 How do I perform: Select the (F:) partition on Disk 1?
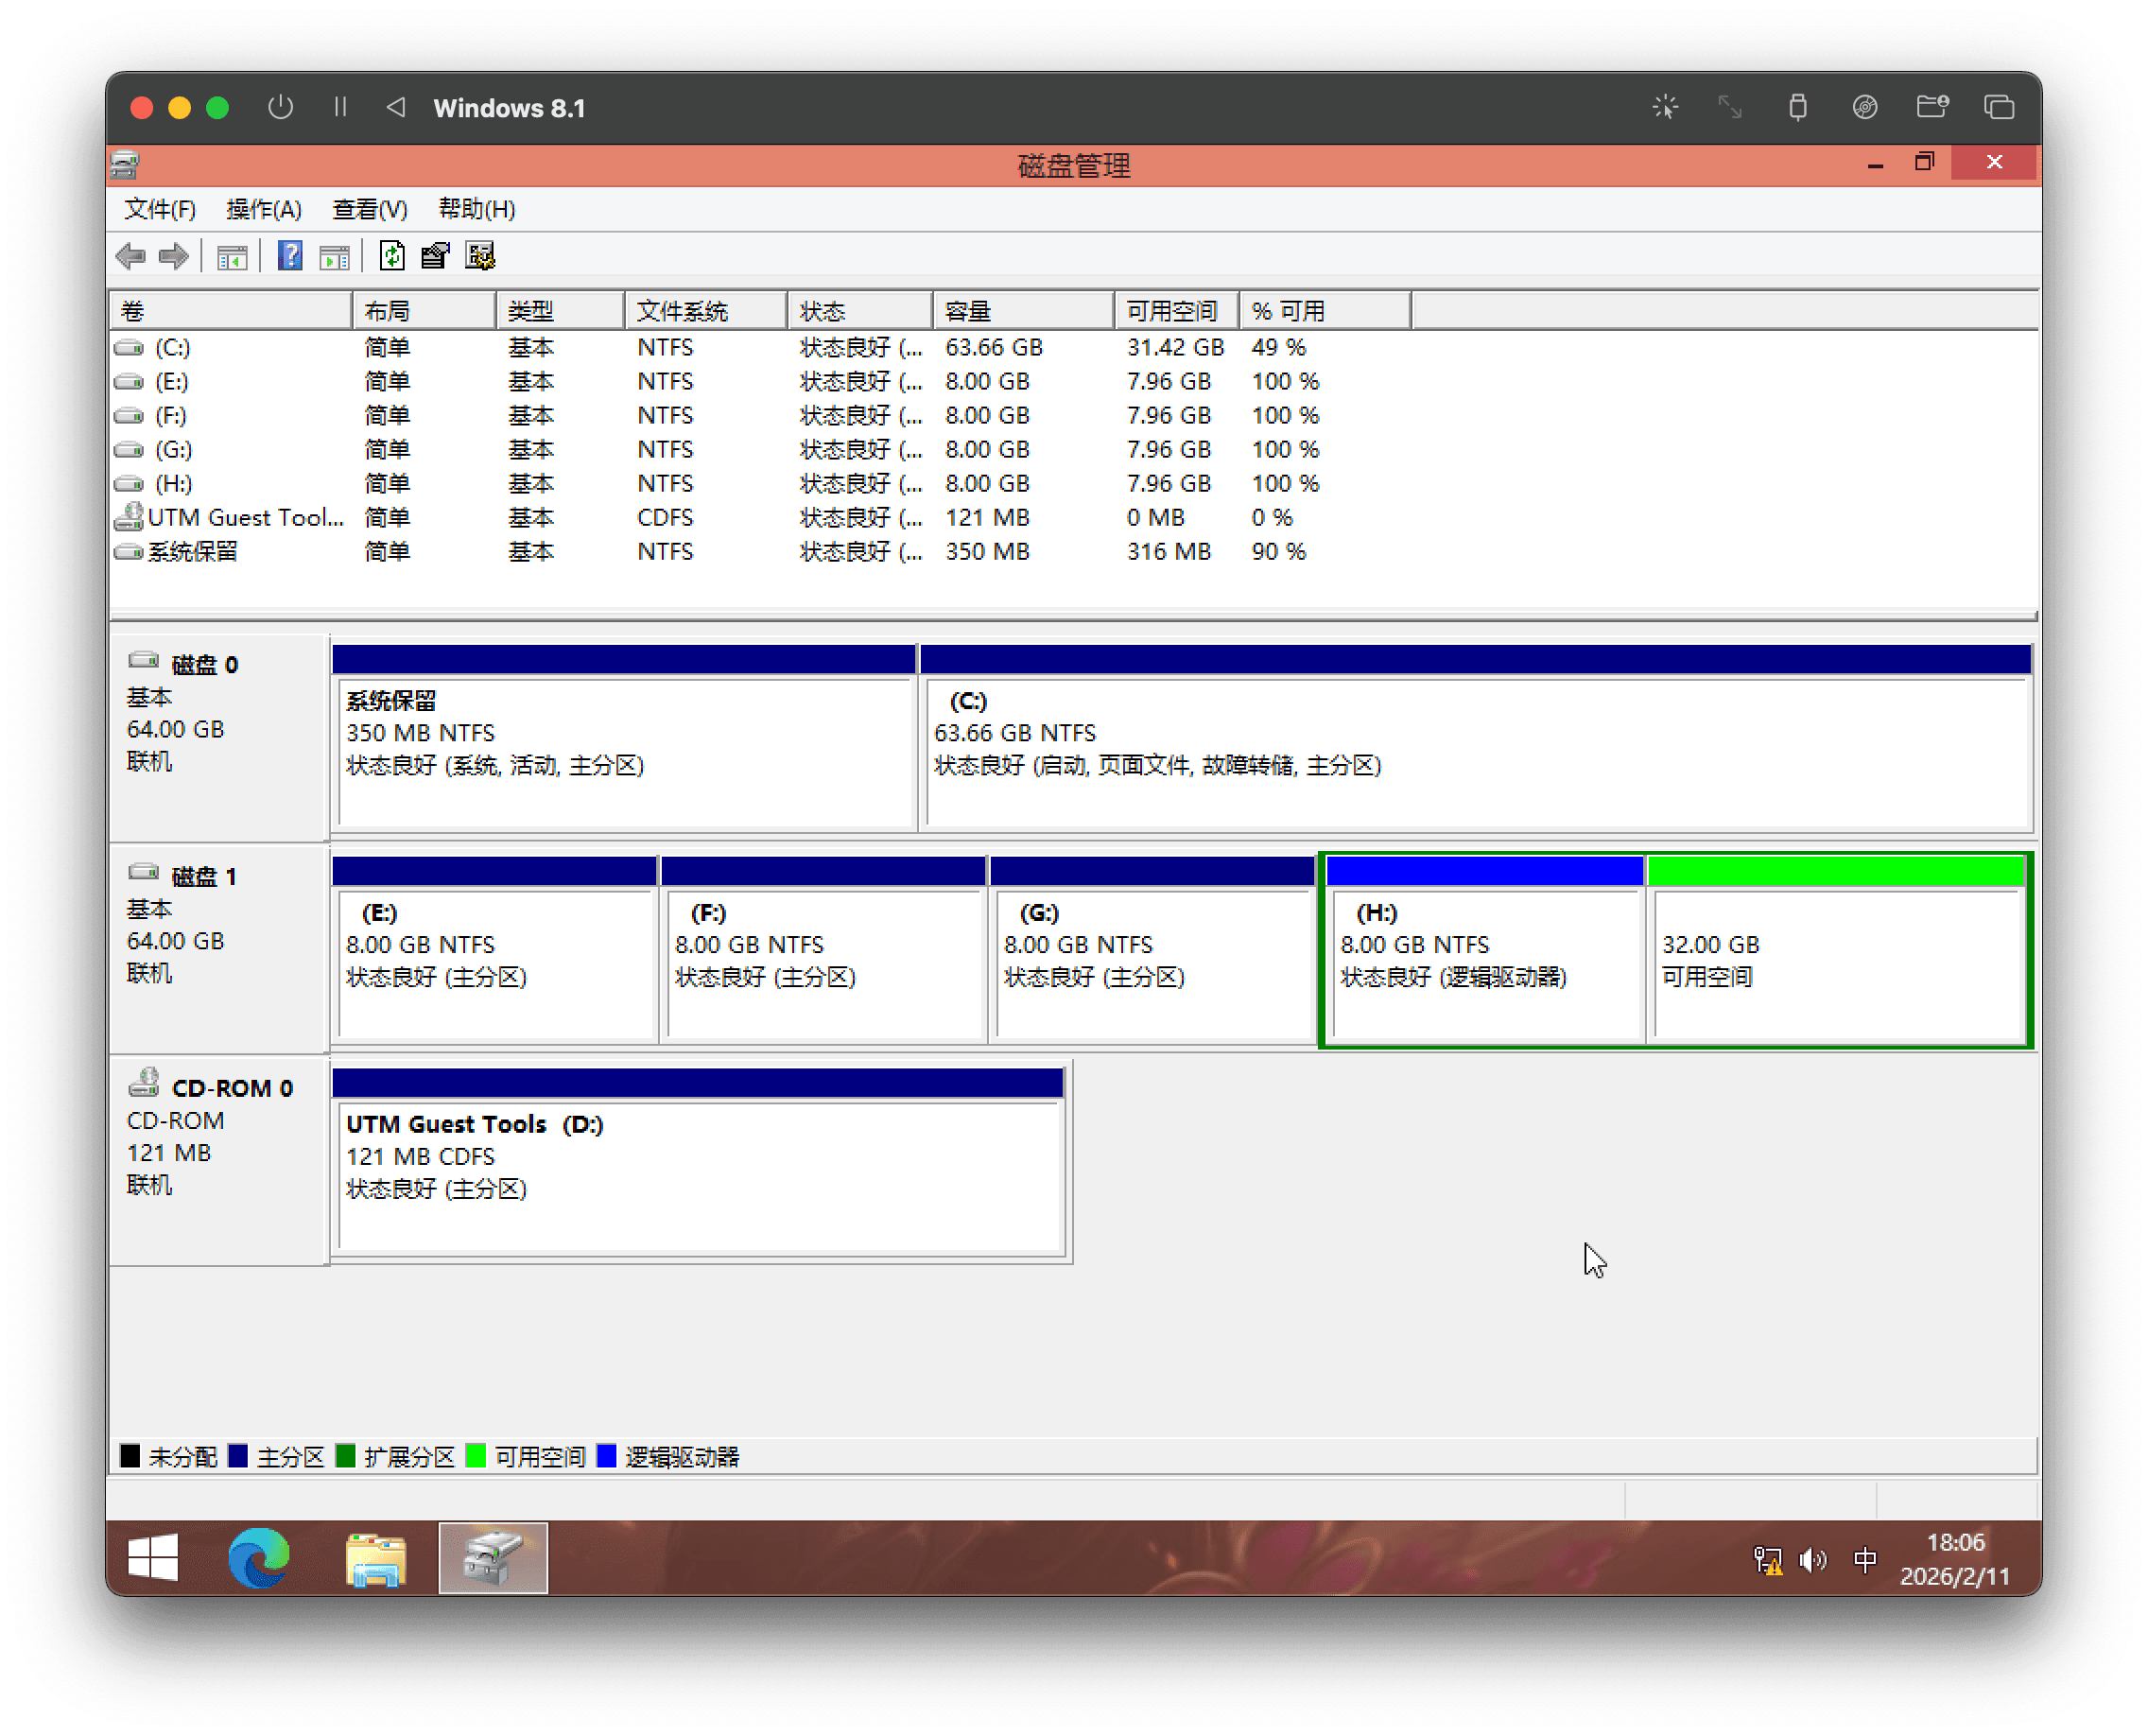[822, 960]
